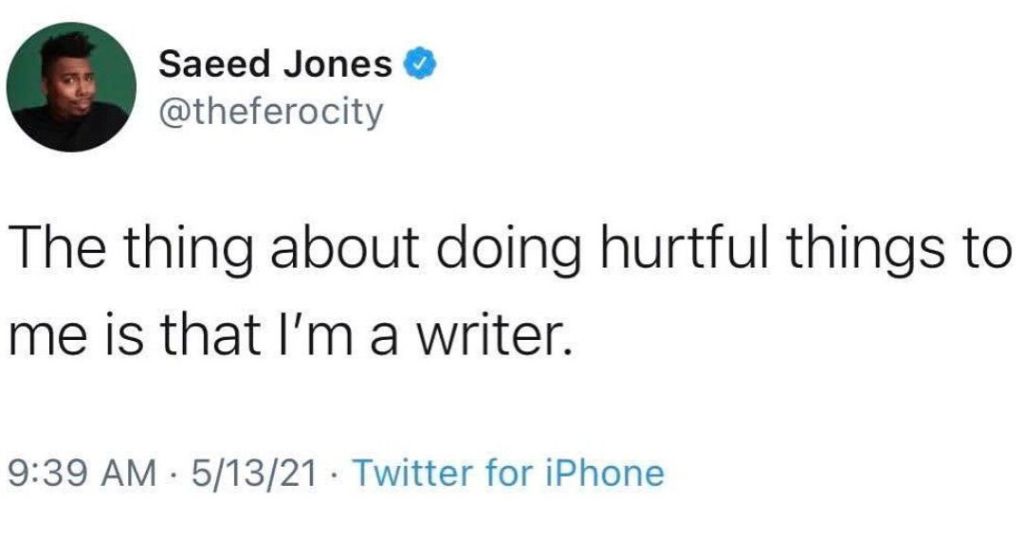Click the word "things" before "to"
The height and width of the screenshot is (537, 1024).
click(855, 249)
